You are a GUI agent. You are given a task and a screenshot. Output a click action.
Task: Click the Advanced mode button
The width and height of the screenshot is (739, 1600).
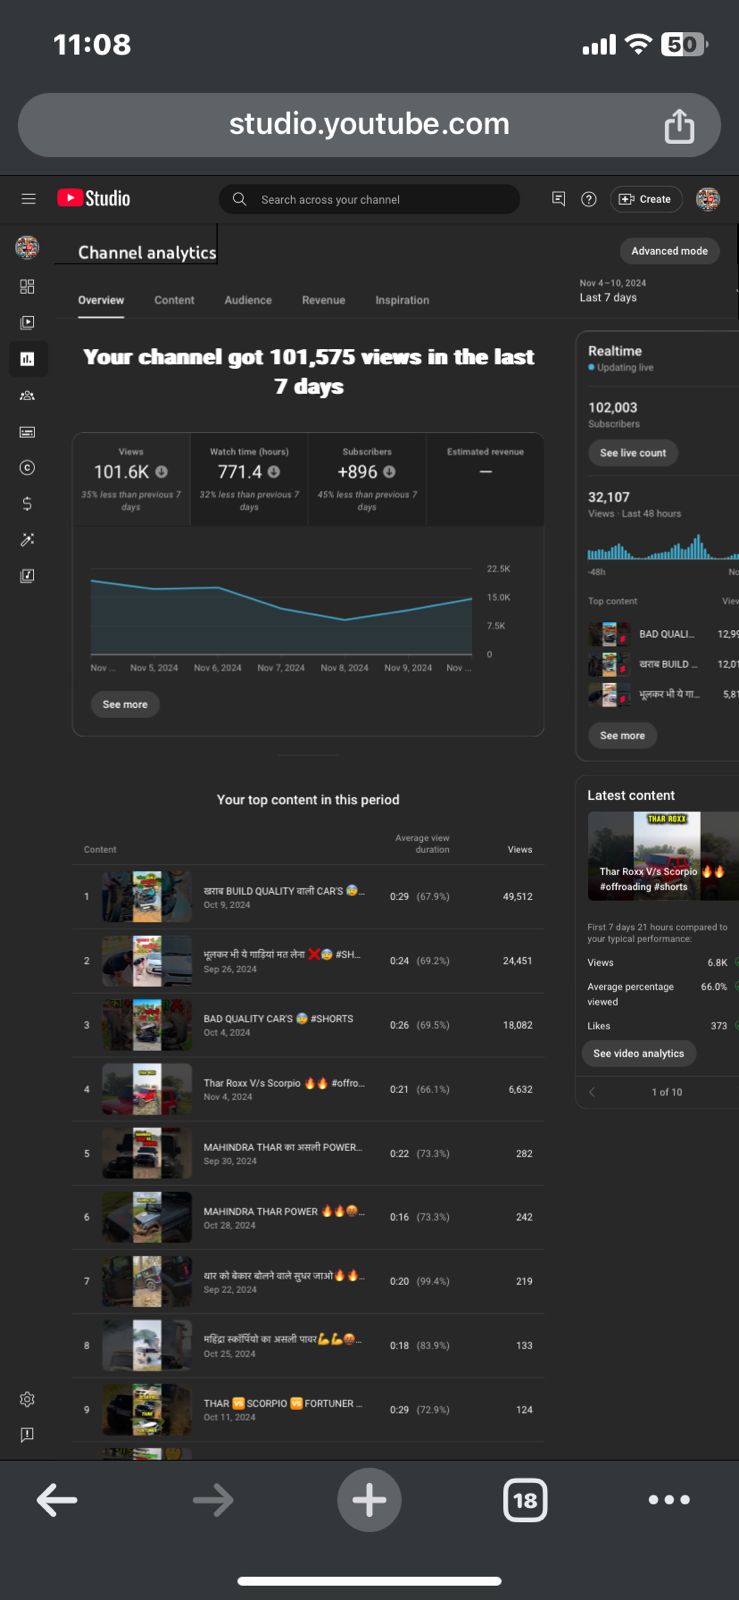669,251
